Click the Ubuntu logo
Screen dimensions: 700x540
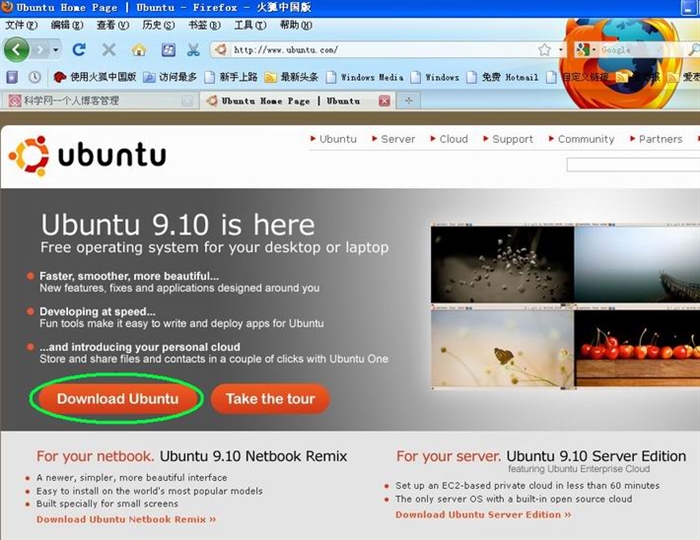[88, 156]
